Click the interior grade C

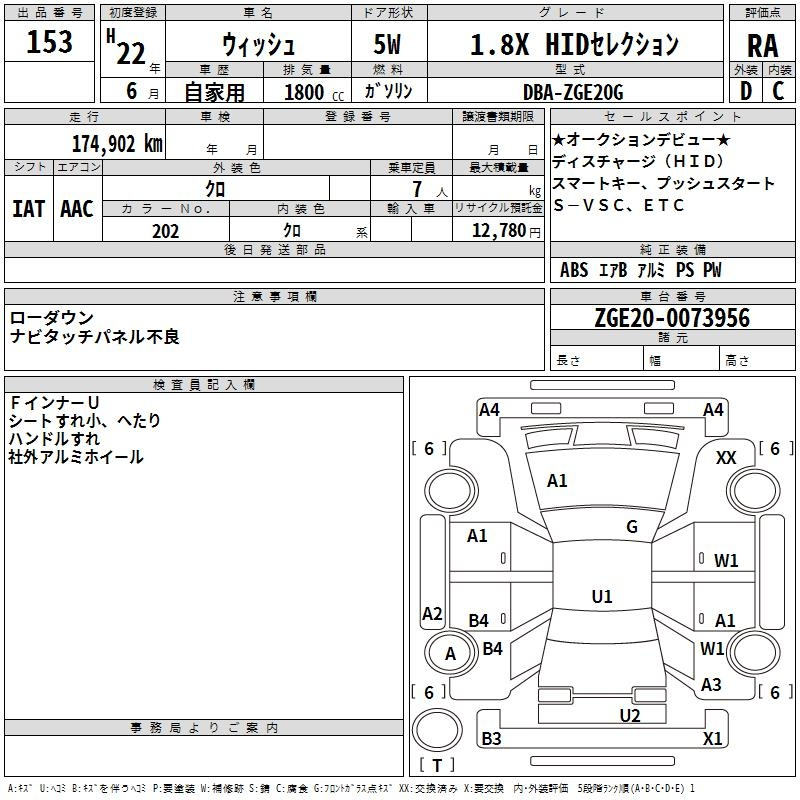coord(778,91)
